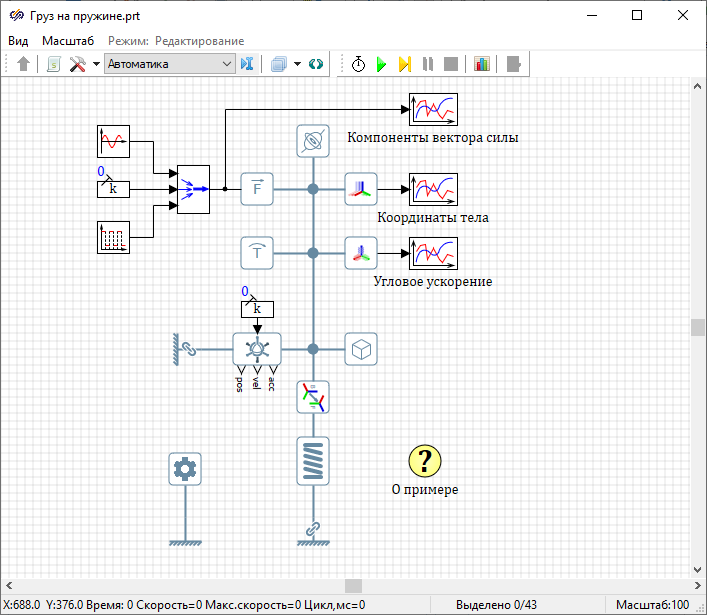Open the bar chart graphs toolbar icon
This screenshot has width=707, height=615.
point(482,64)
